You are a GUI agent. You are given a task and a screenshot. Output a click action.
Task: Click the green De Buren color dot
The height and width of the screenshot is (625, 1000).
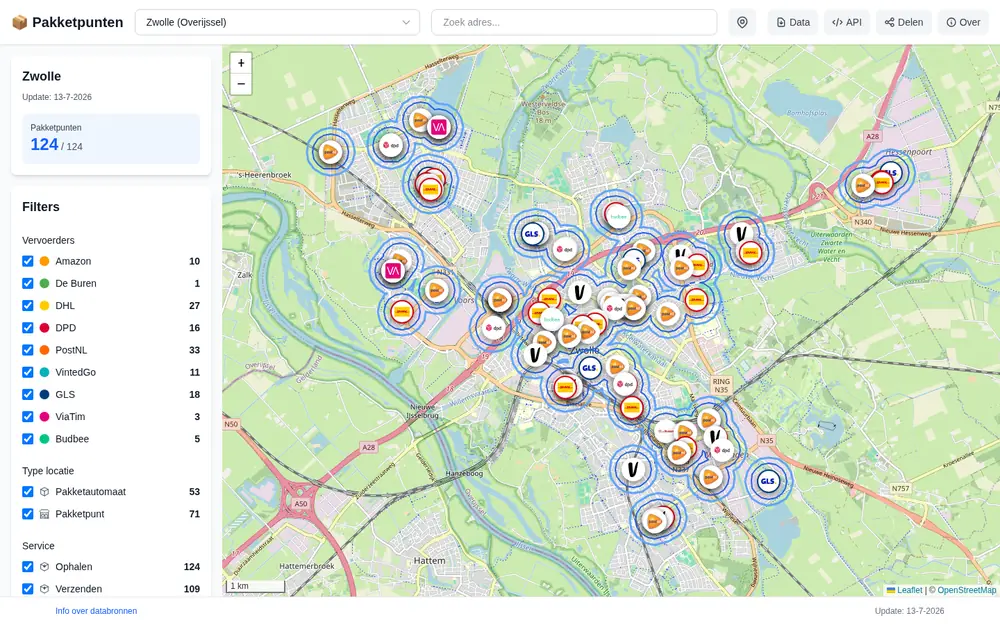tap(45, 283)
